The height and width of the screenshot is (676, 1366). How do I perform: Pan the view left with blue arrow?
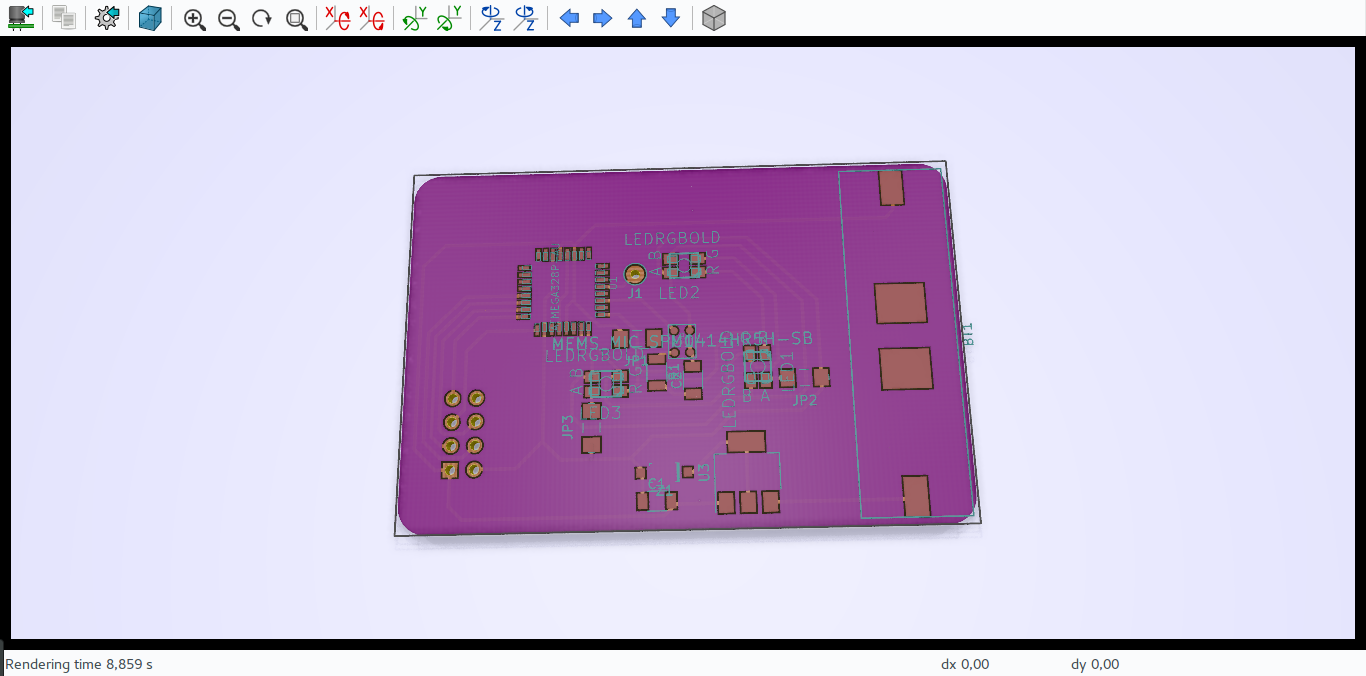click(x=570, y=17)
